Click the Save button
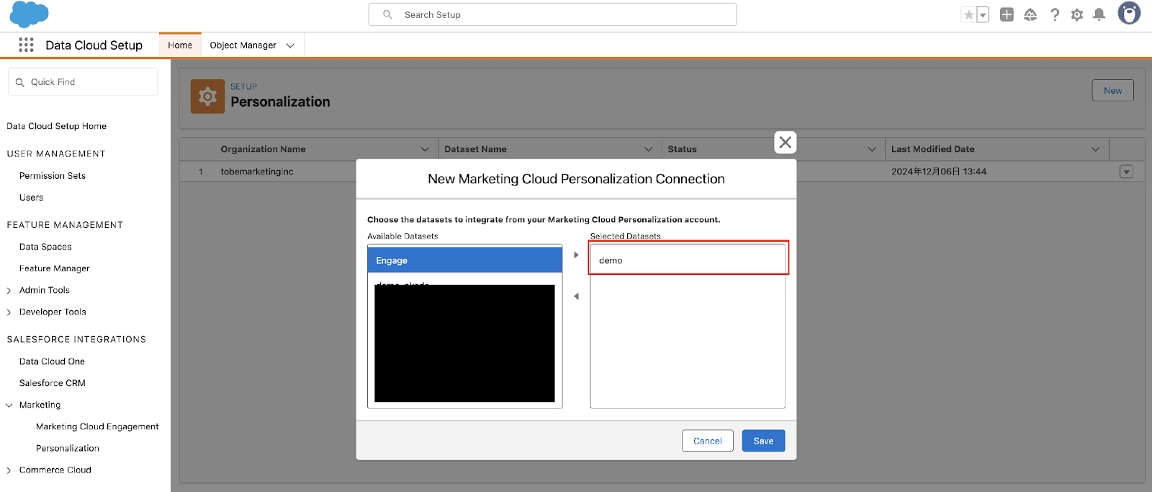 click(763, 441)
